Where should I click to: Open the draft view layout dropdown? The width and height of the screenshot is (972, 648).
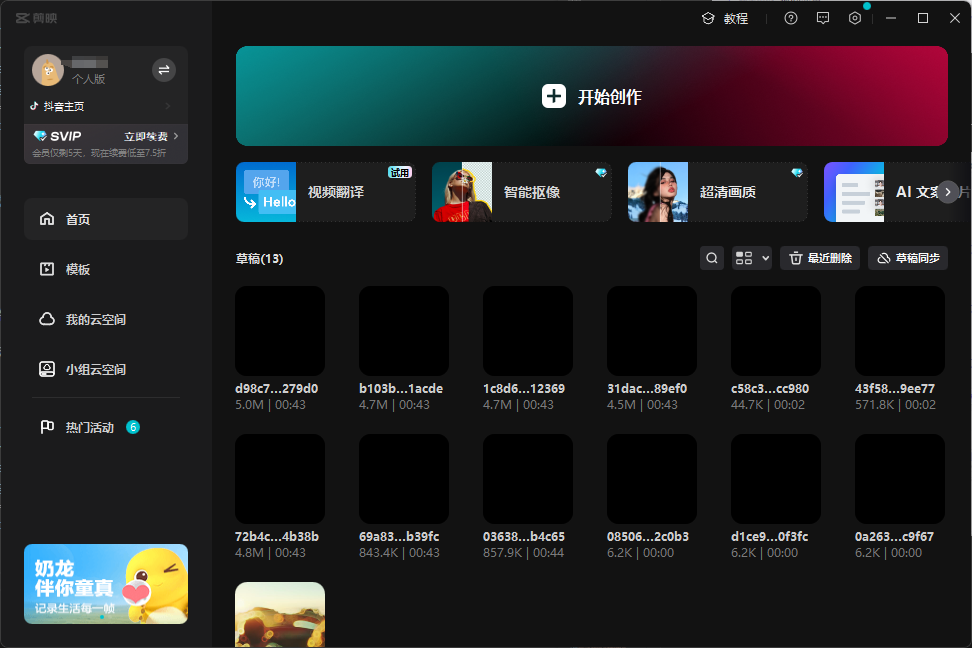[752, 258]
